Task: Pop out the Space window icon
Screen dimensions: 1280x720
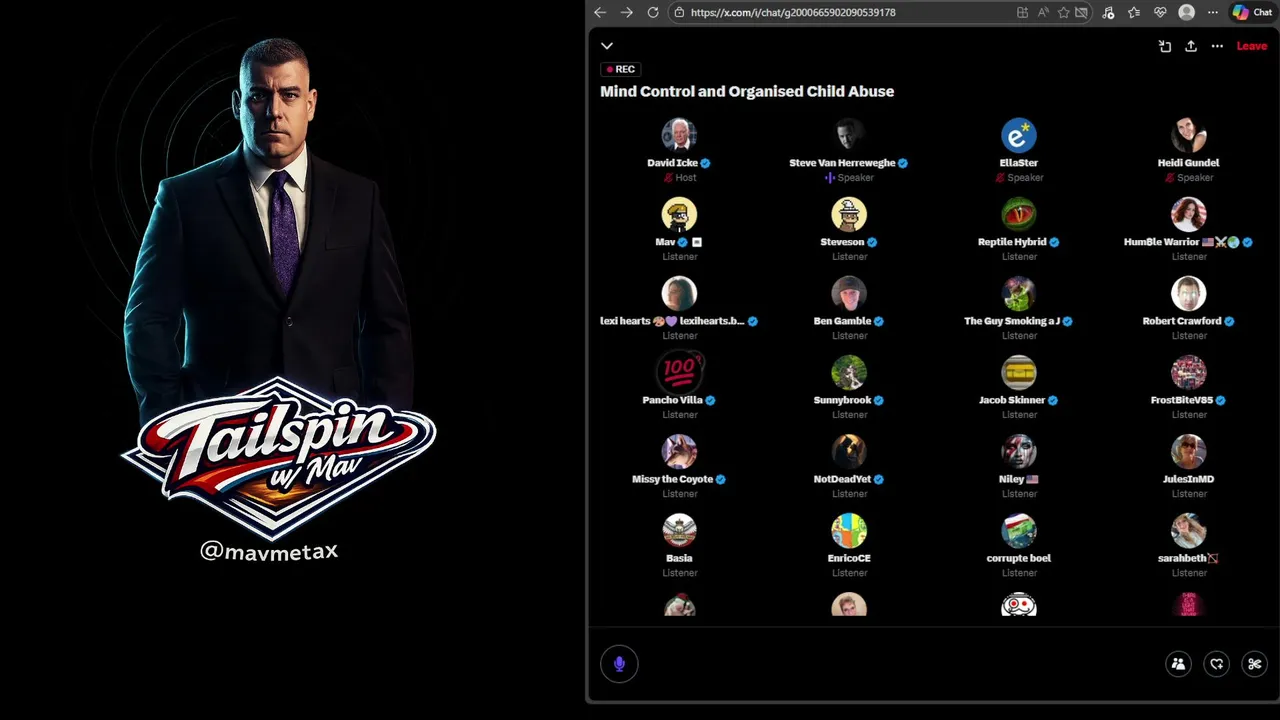Action: point(1165,46)
